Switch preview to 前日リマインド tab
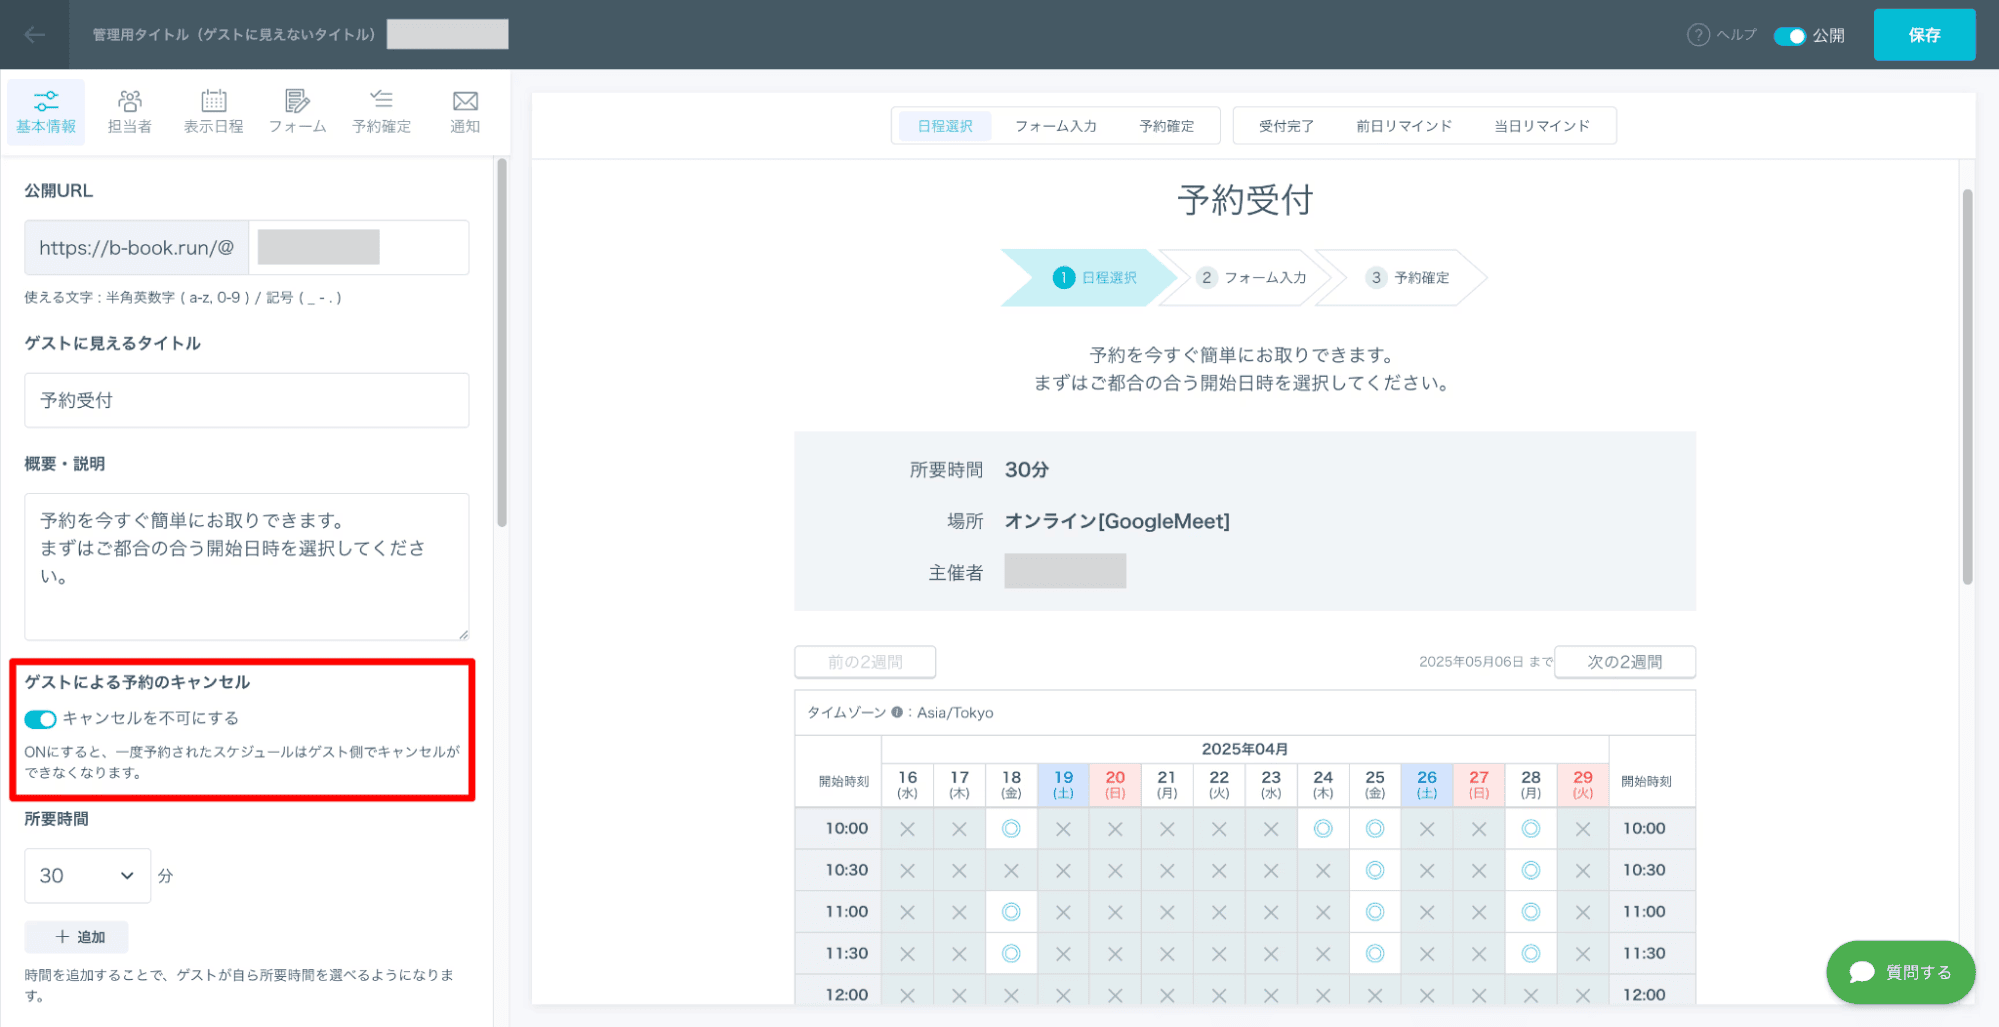1999x1027 pixels. [x=1404, y=126]
